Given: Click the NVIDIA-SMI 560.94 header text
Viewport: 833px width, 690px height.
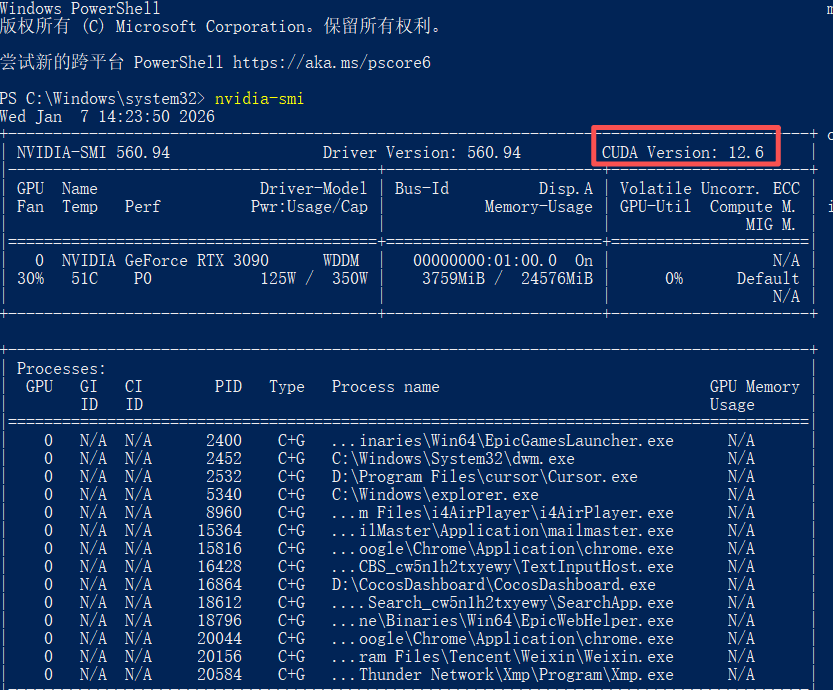Looking at the screenshot, I should [x=93, y=153].
